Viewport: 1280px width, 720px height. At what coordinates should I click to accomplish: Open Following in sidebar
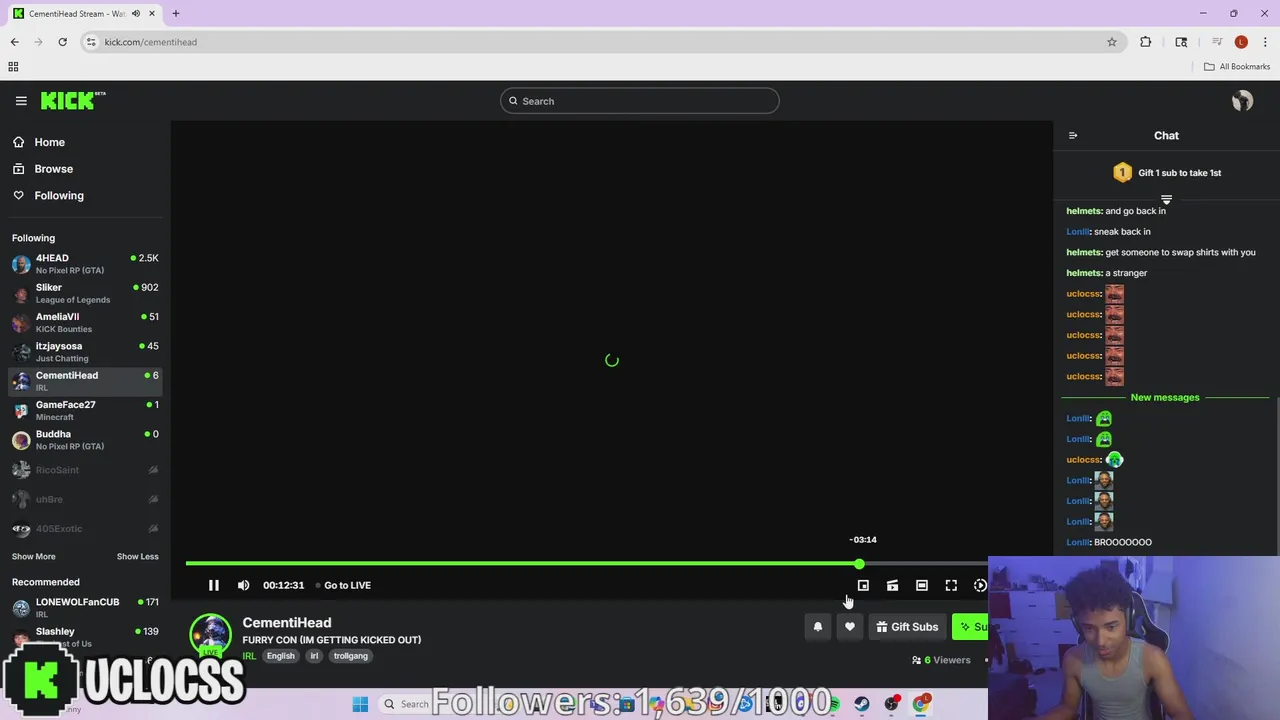coord(85,196)
